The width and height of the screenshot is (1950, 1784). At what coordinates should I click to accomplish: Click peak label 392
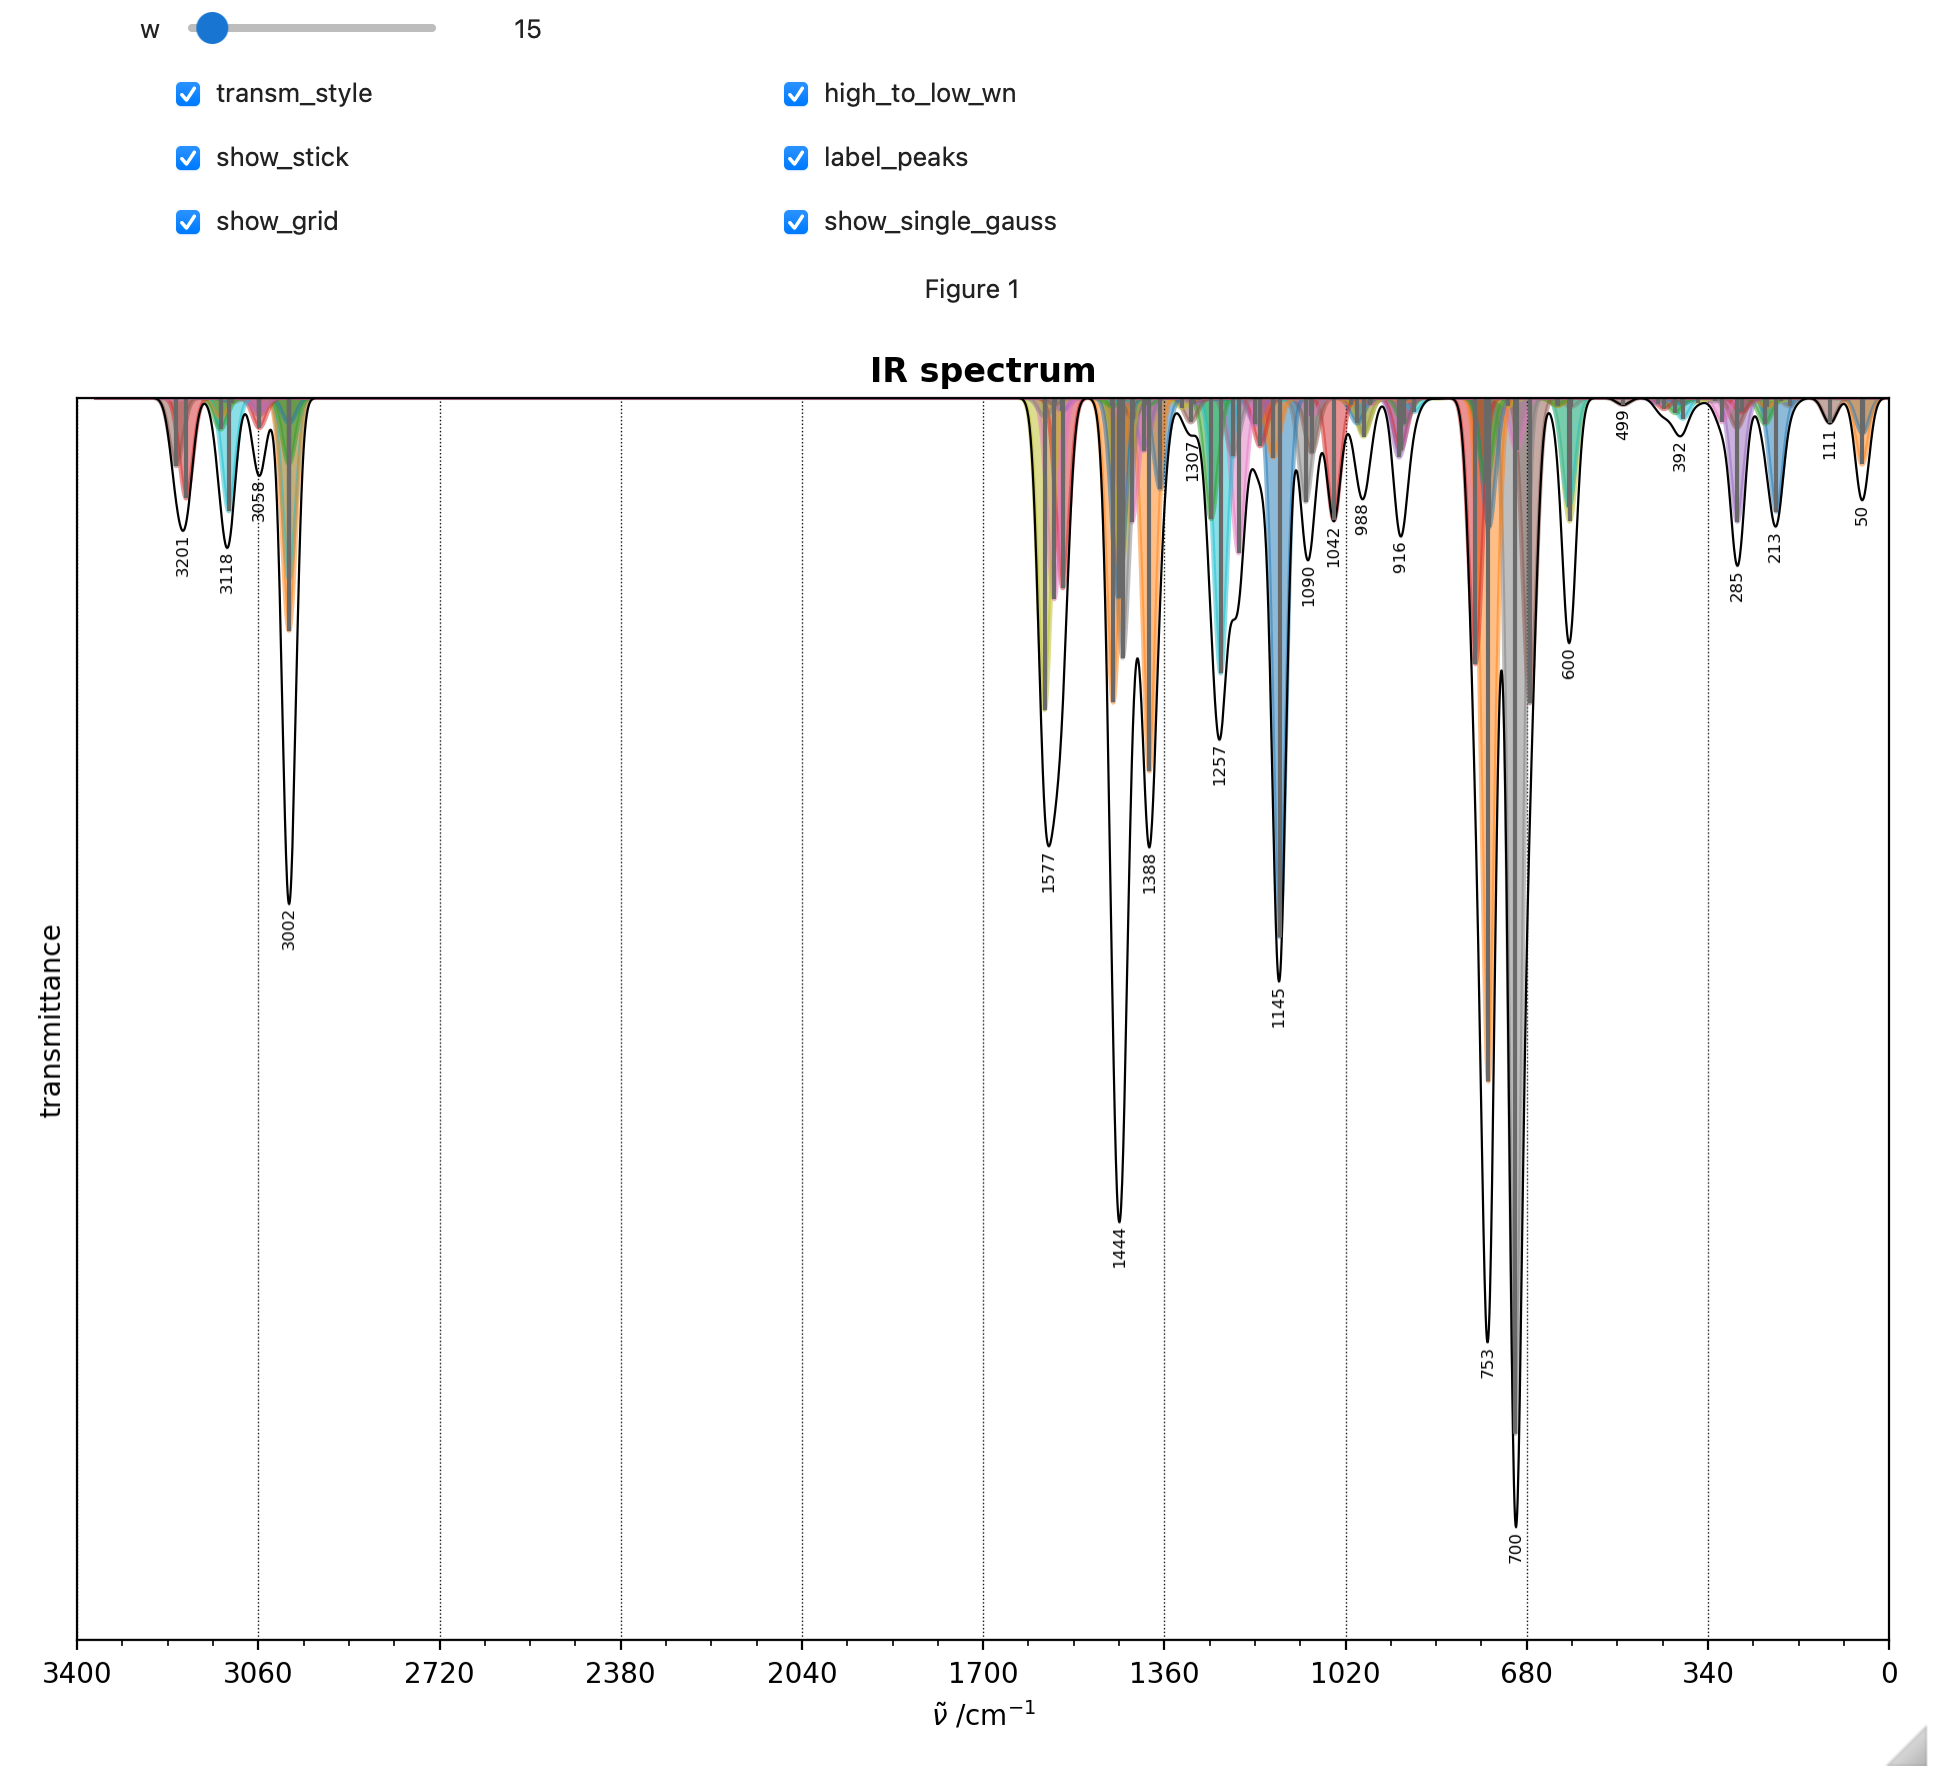coord(1679,458)
